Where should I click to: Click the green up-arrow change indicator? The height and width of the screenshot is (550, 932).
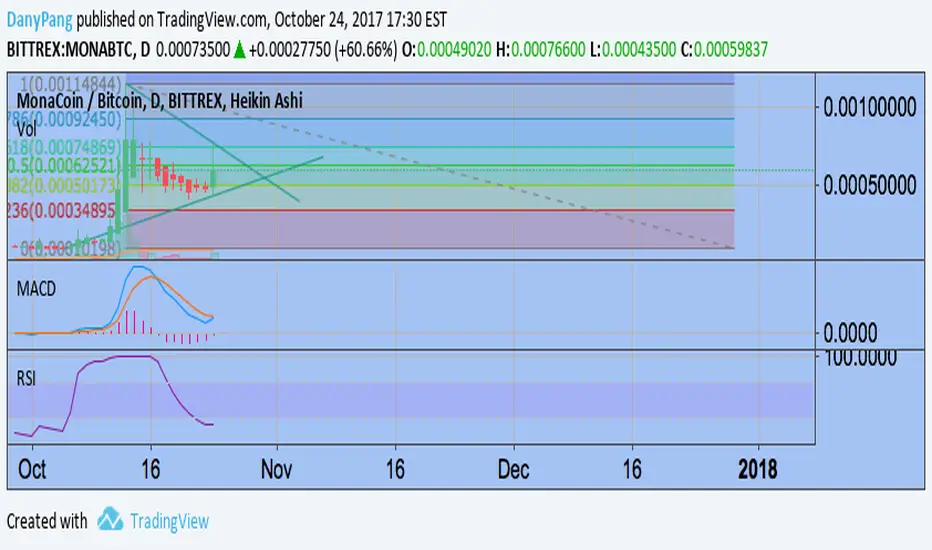pyautogui.click(x=240, y=49)
